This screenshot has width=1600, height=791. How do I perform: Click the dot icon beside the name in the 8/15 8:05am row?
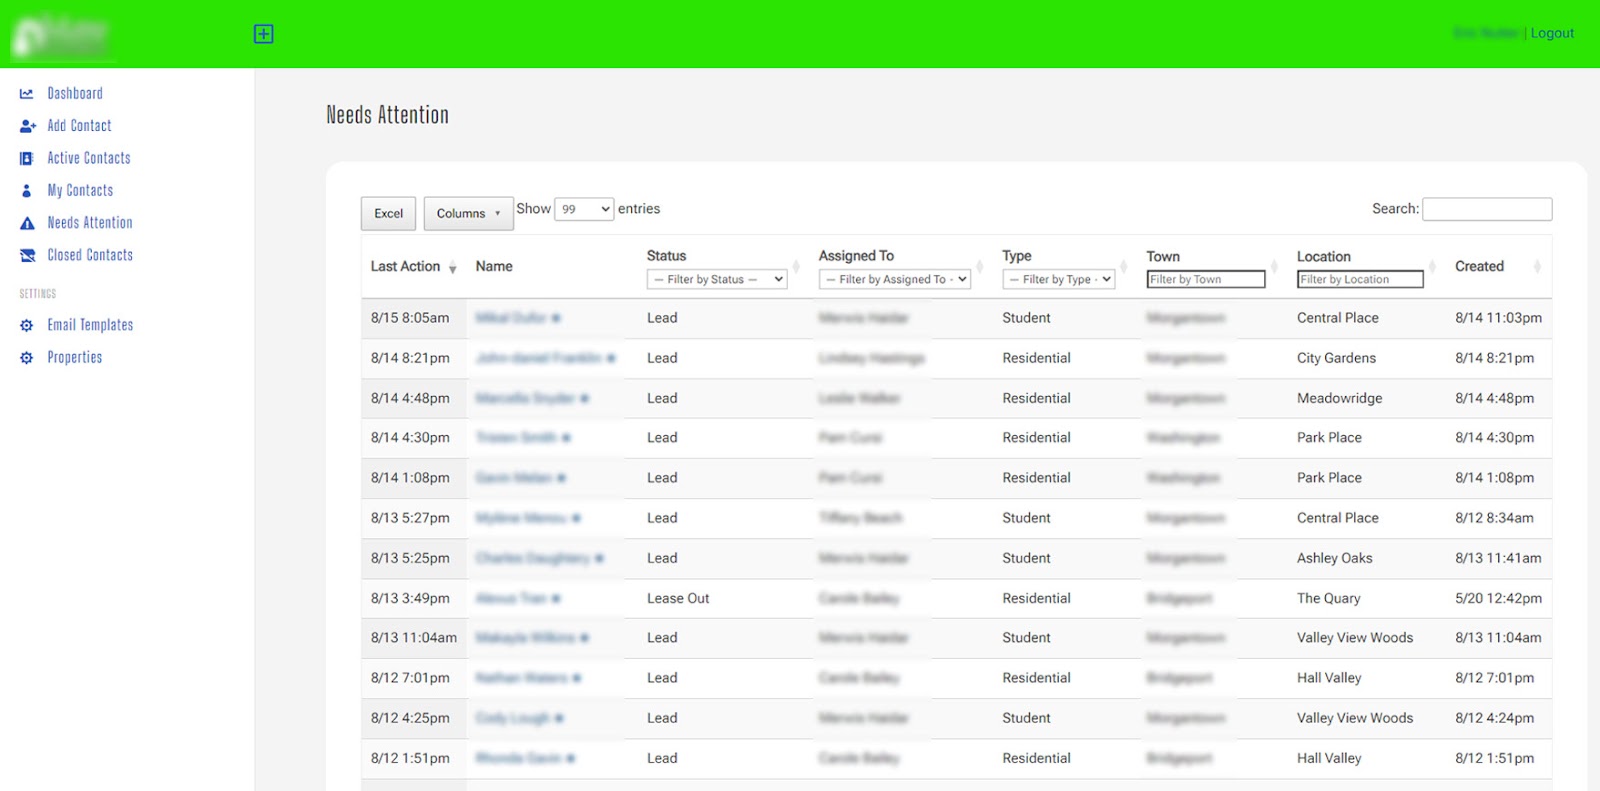556,318
